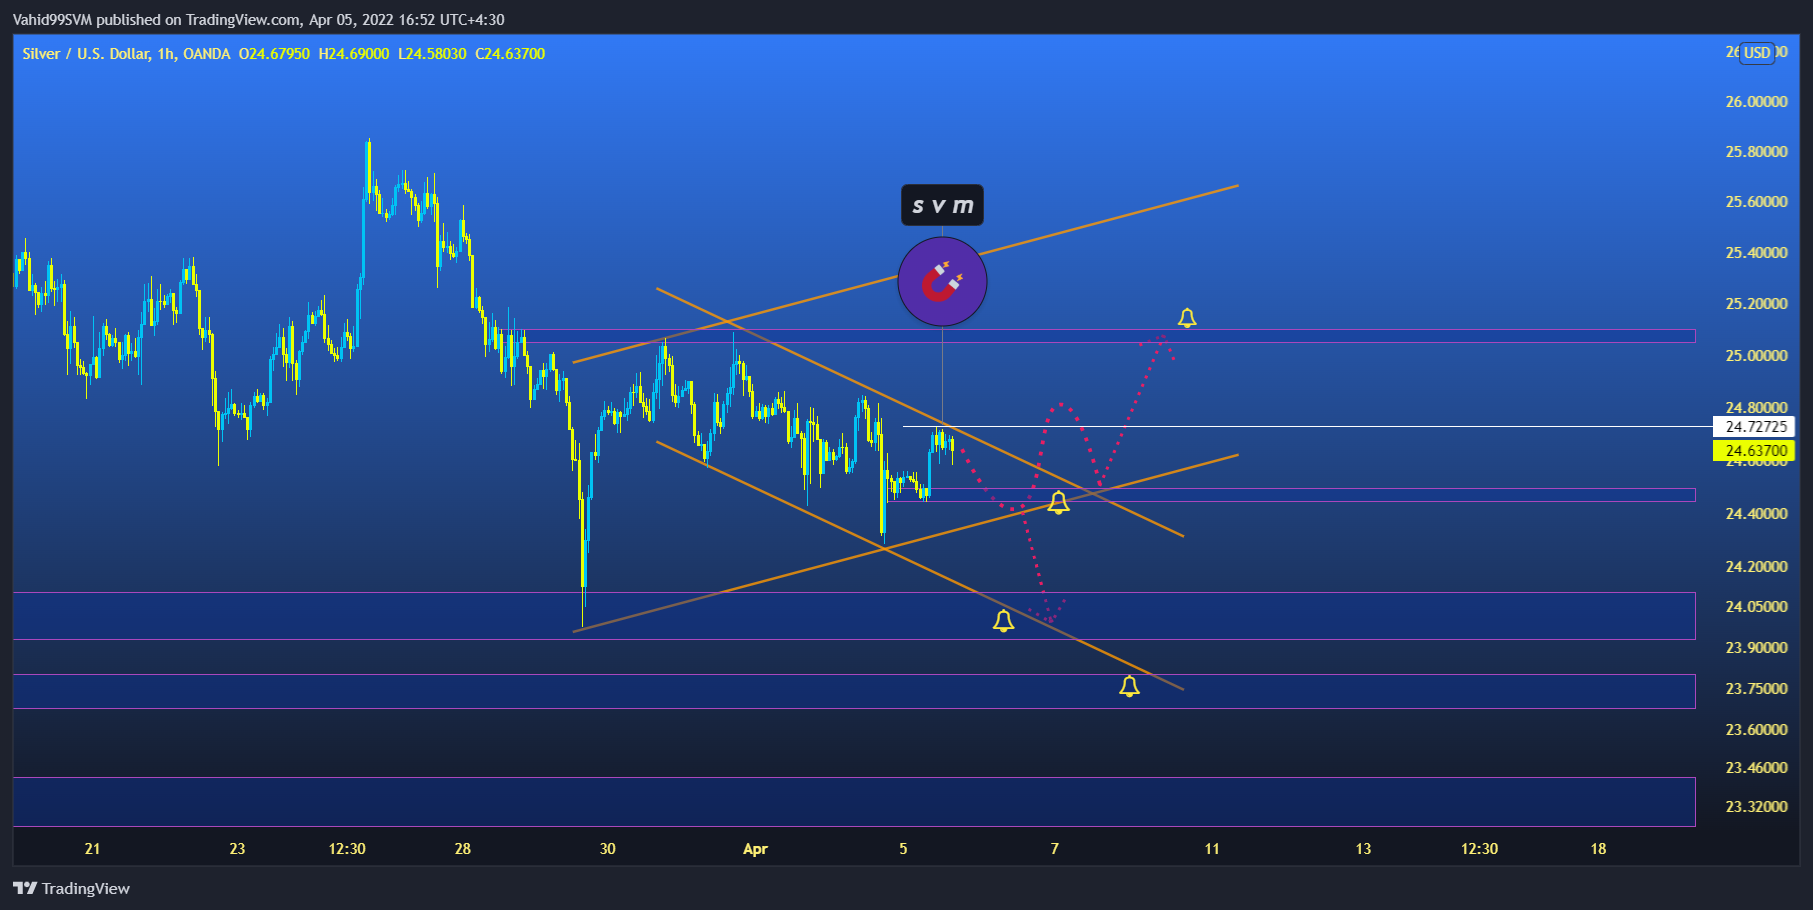Click the high price H24.69000 value
This screenshot has width=1813, height=910.
coord(354,54)
